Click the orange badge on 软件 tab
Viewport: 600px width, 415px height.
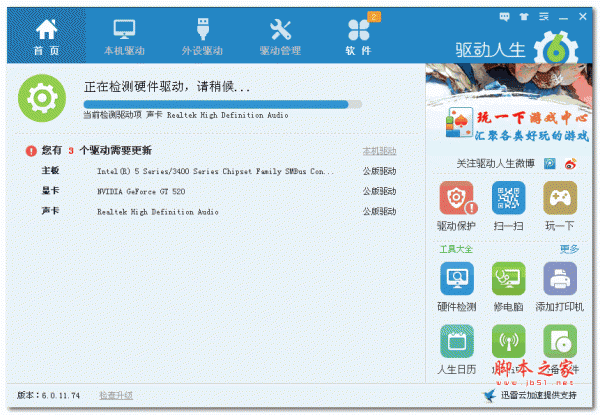[374, 17]
